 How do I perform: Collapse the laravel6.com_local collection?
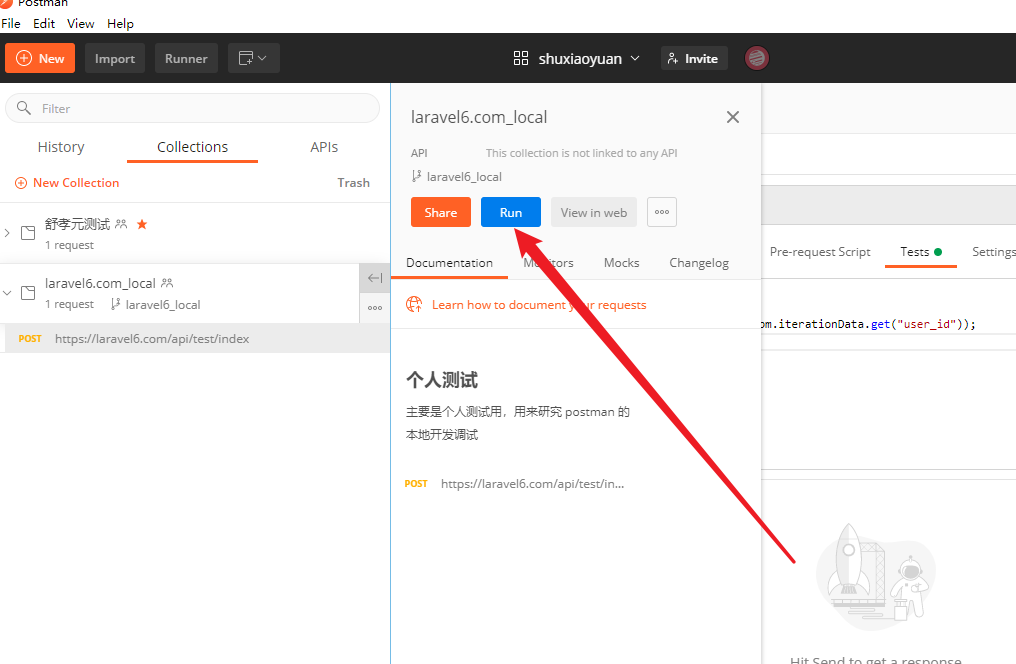point(7,293)
